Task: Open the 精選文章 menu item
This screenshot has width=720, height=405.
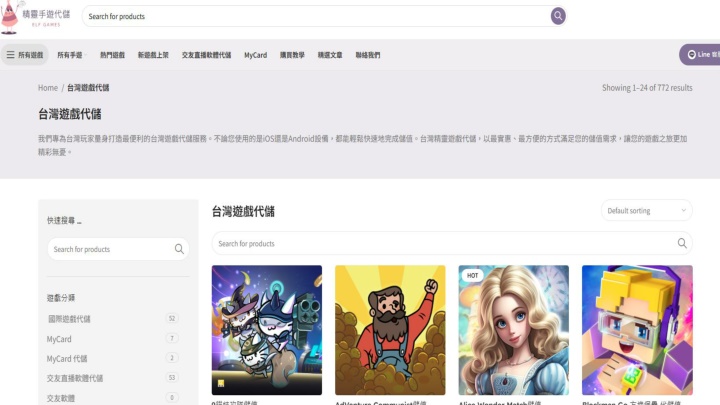Action: click(330, 55)
